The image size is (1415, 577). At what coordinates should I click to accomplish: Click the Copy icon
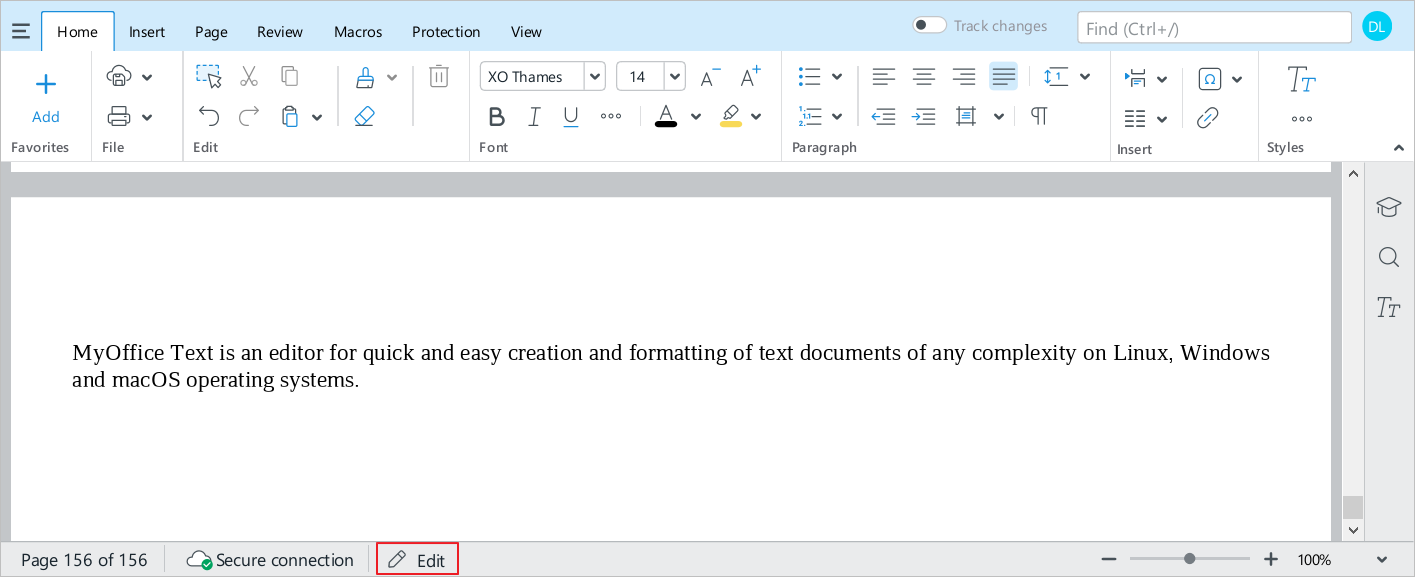pyautogui.click(x=290, y=76)
